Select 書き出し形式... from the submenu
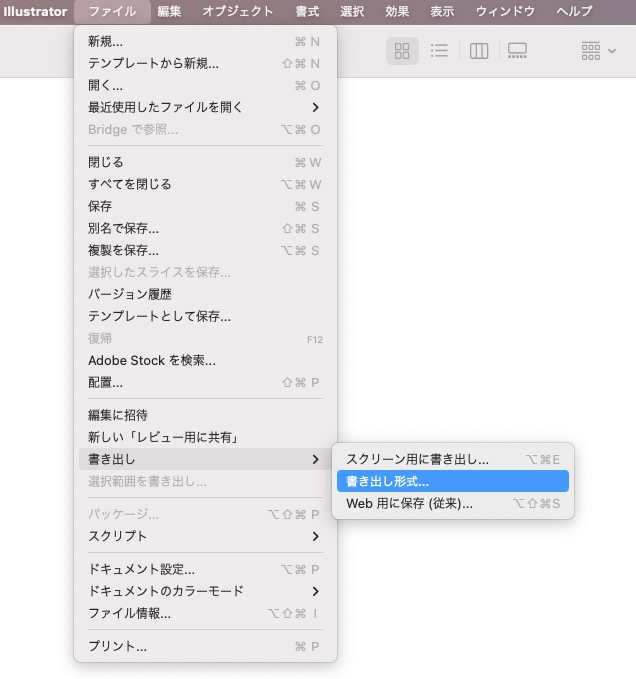636x679 pixels. coord(452,481)
